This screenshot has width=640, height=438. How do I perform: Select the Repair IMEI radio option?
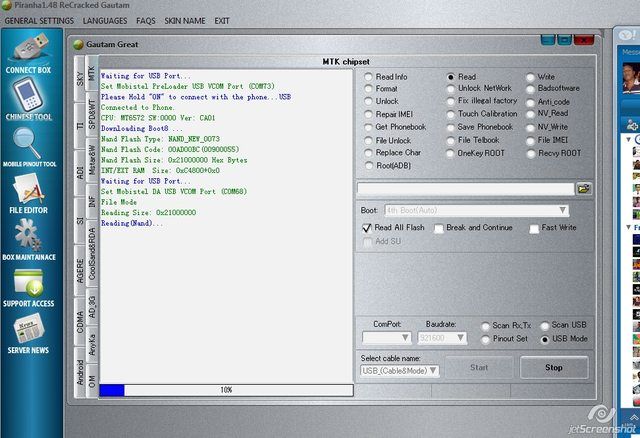tap(368, 114)
